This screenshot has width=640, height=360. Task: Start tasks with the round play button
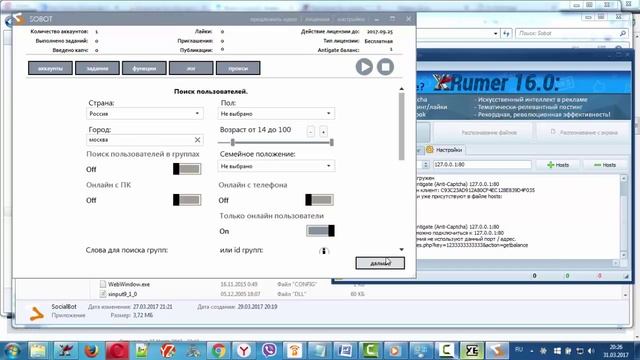tap(364, 67)
